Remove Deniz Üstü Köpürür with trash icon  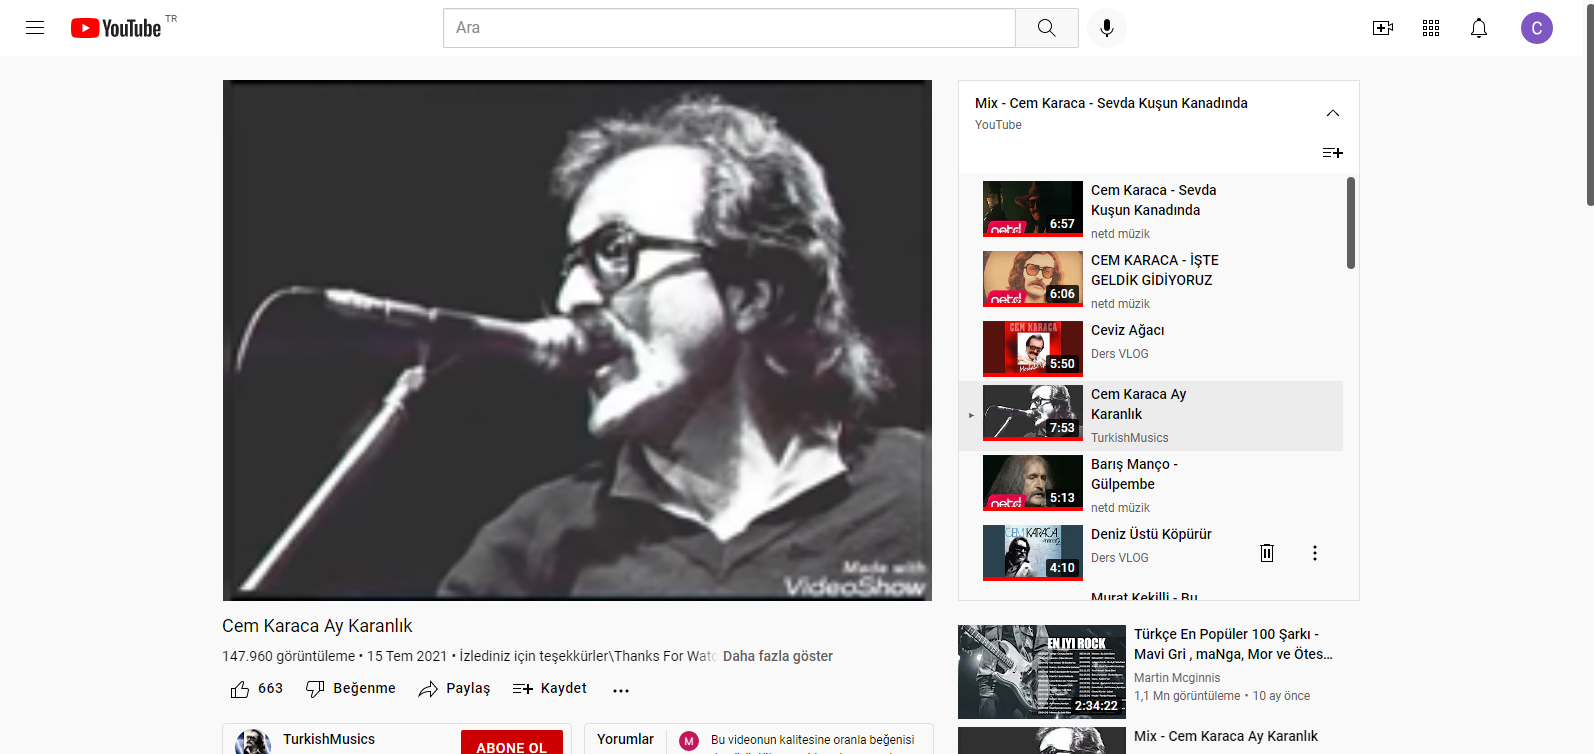[1267, 553]
